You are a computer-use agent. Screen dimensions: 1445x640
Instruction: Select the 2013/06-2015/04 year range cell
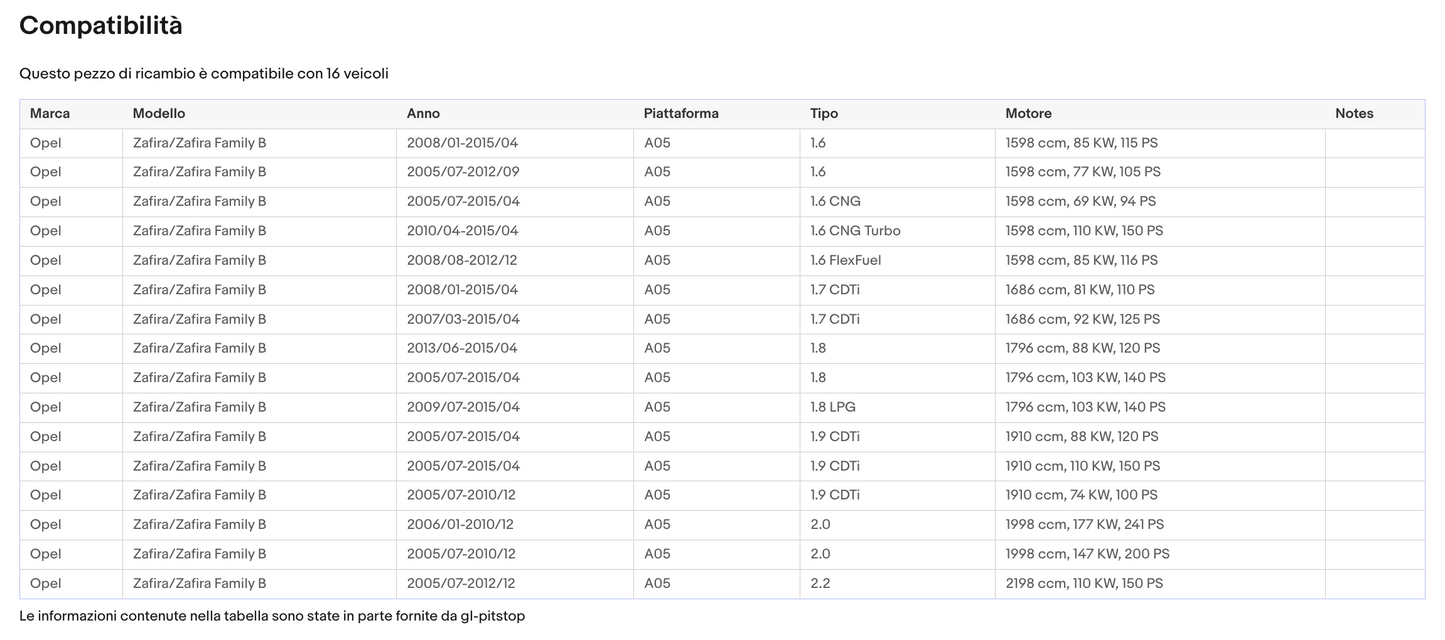pos(463,348)
